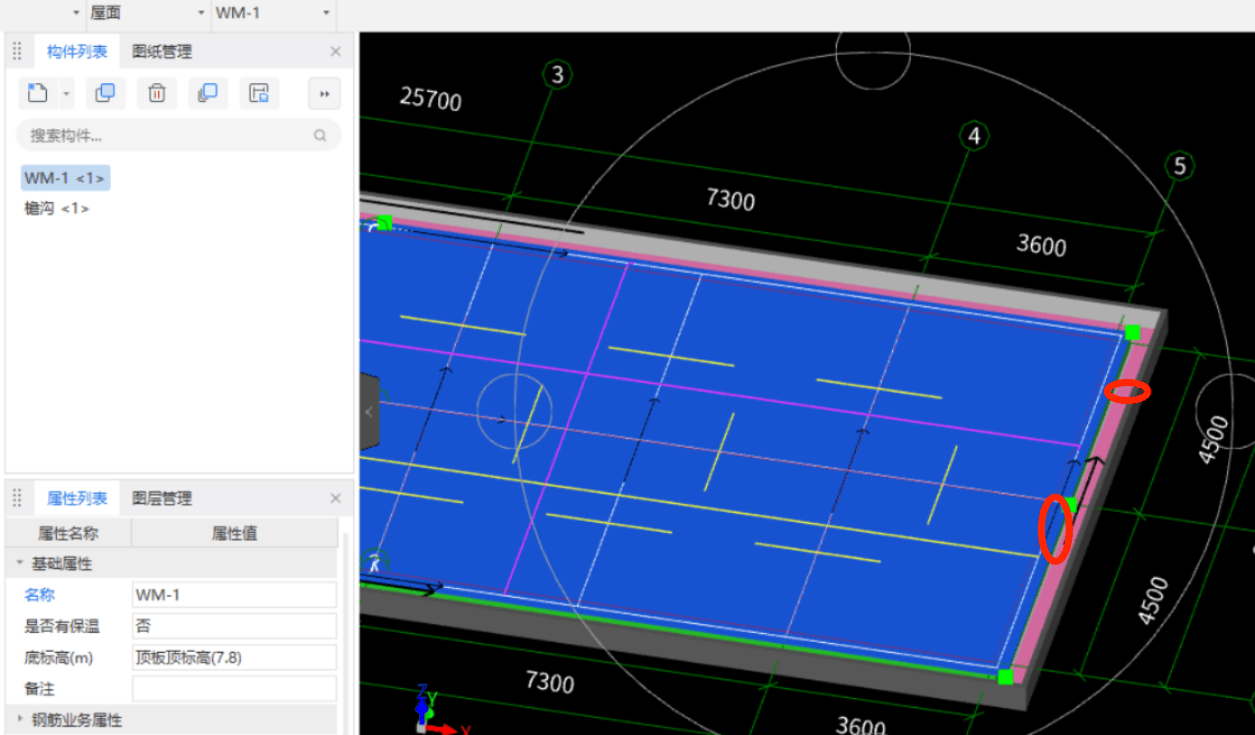Click green grip mid right edge of roof
This screenshot has width=1255, height=735.
1071,504
